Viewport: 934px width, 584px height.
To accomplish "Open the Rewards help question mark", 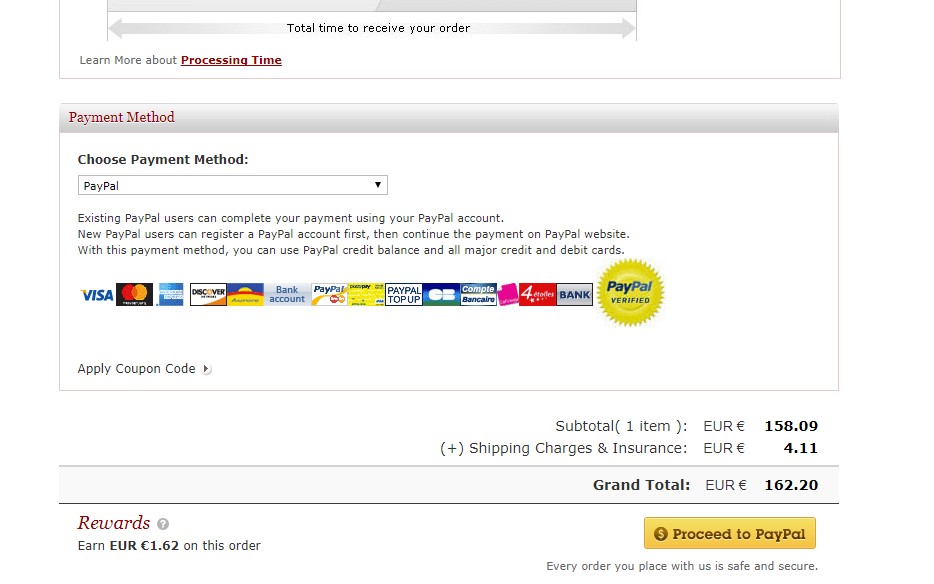I will coord(163,524).
